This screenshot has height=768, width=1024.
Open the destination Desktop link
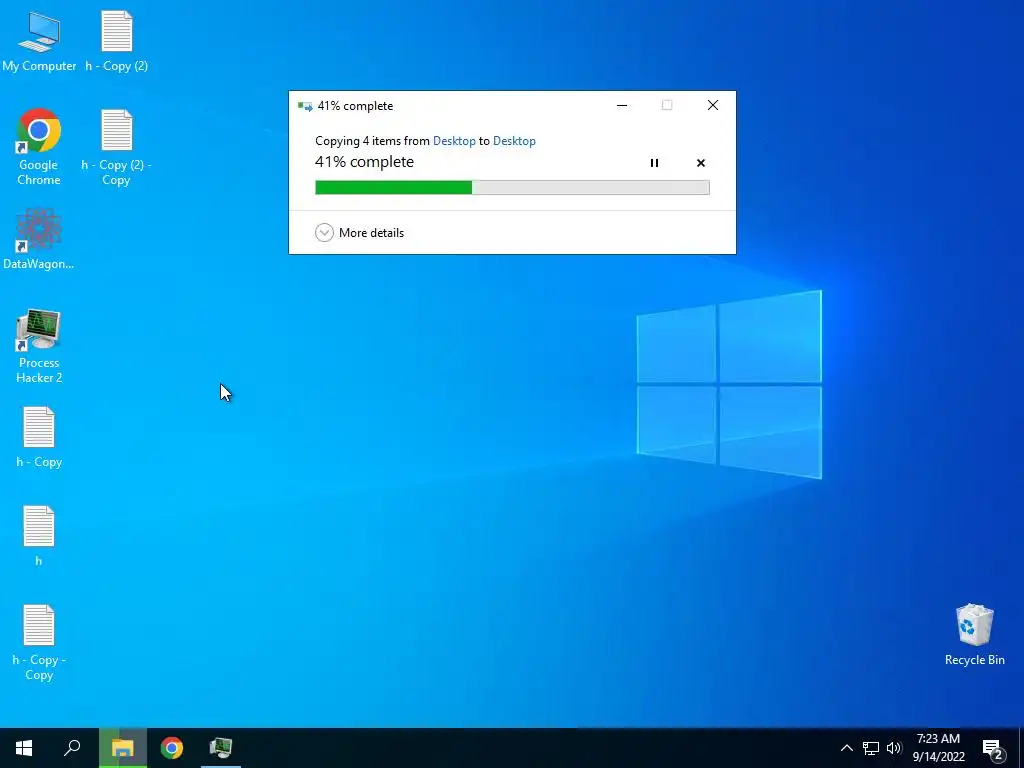pyautogui.click(x=514, y=140)
